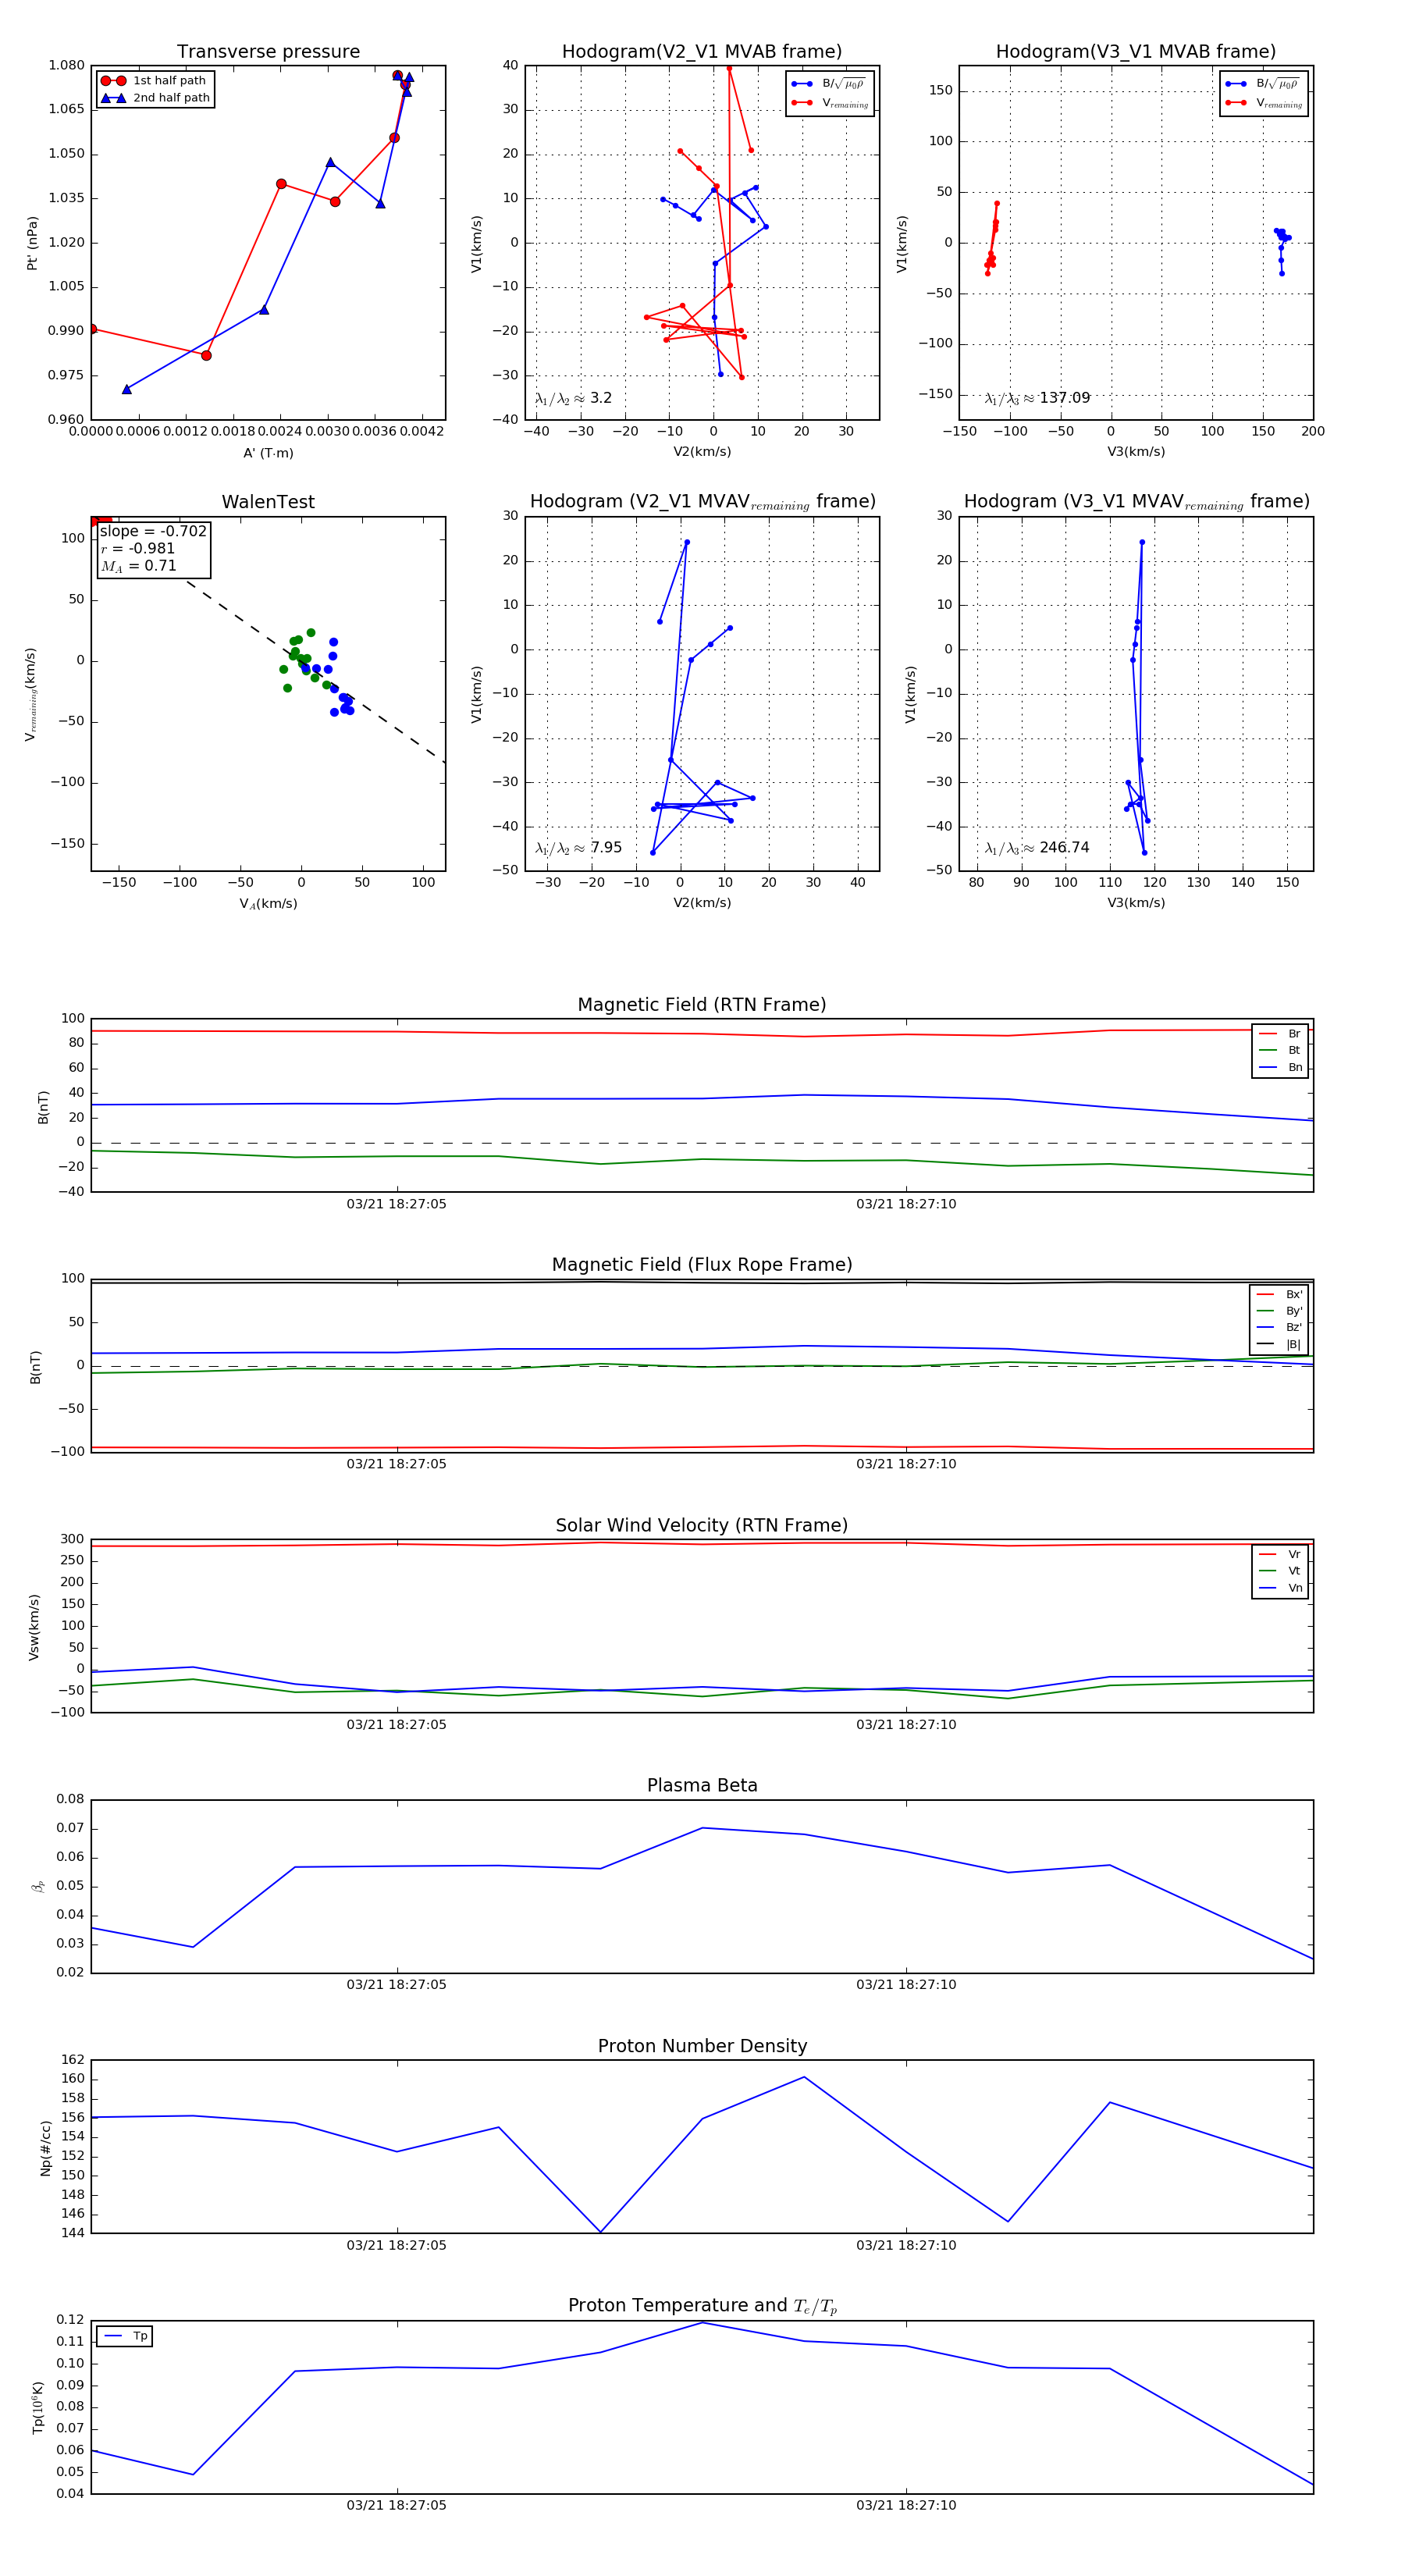Click "03/21 18:27:10" tick under Flux Rope Frame plot
The height and width of the screenshot is (2576, 1405).
[906, 1464]
